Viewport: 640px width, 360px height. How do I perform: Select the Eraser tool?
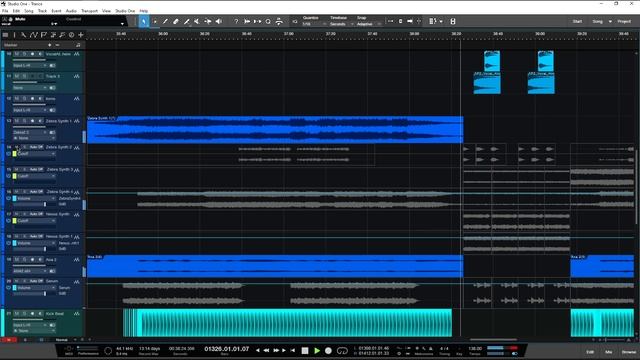pos(176,22)
